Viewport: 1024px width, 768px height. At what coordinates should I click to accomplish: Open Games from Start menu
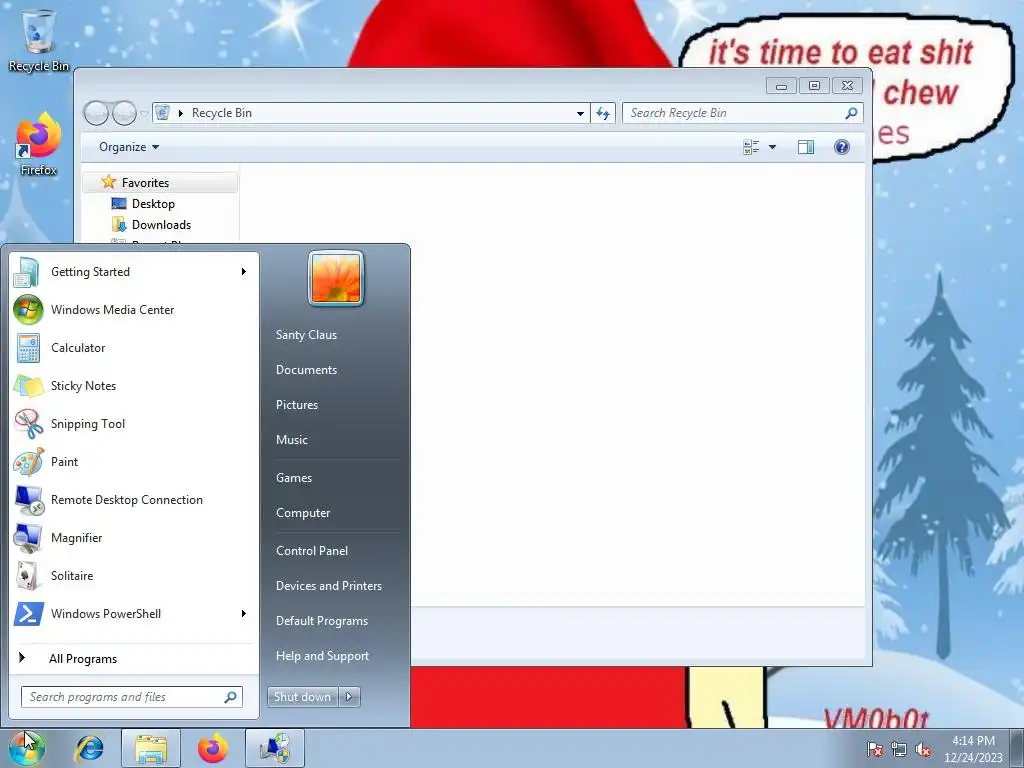pyautogui.click(x=294, y=477)
